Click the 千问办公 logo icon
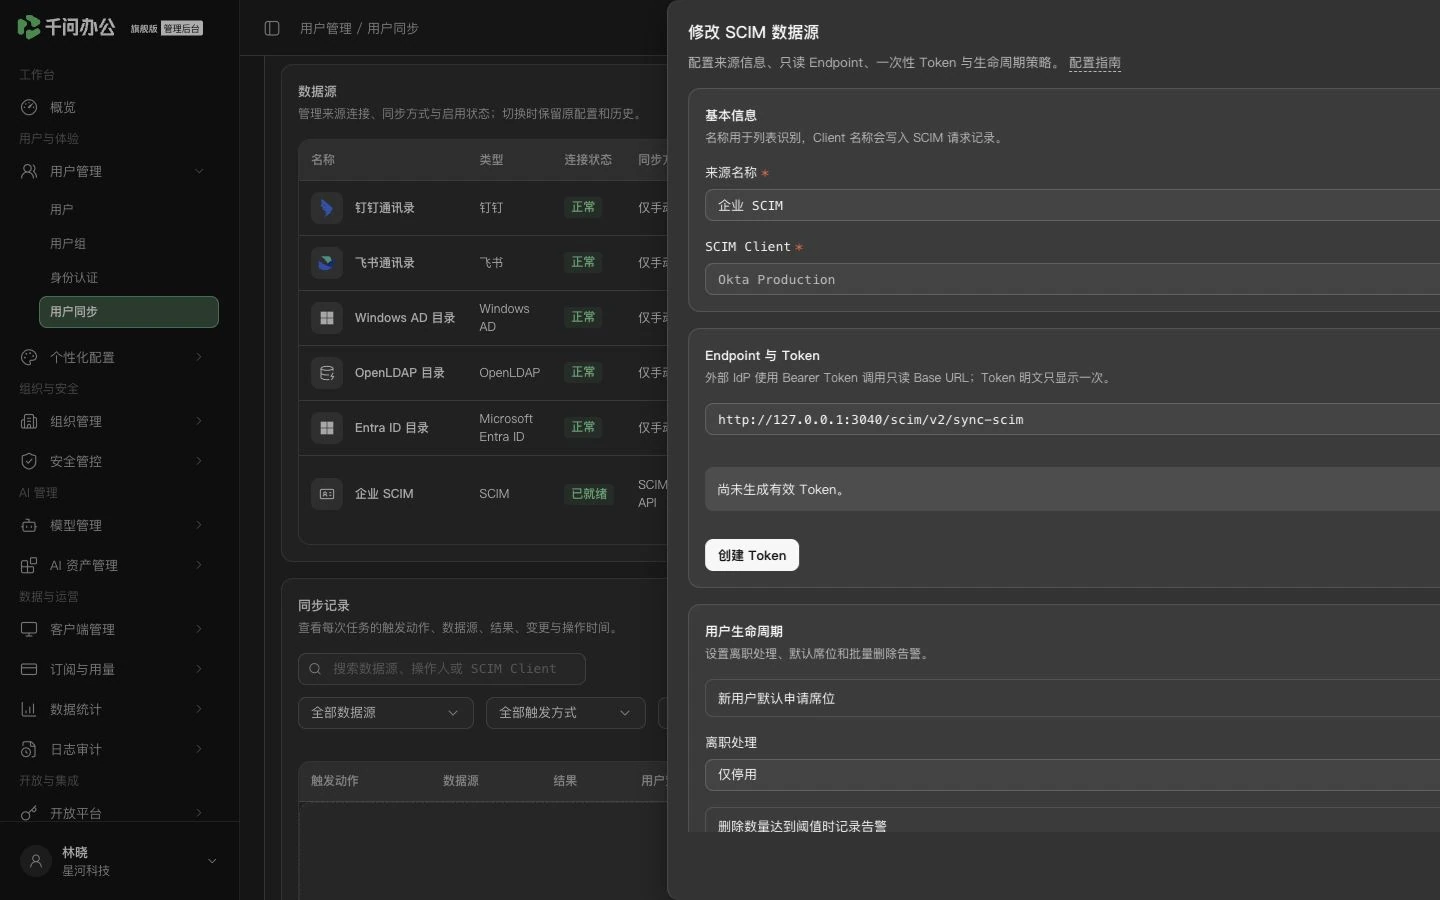The height and width of the screenshot is (900, 1440). point(29,27)
